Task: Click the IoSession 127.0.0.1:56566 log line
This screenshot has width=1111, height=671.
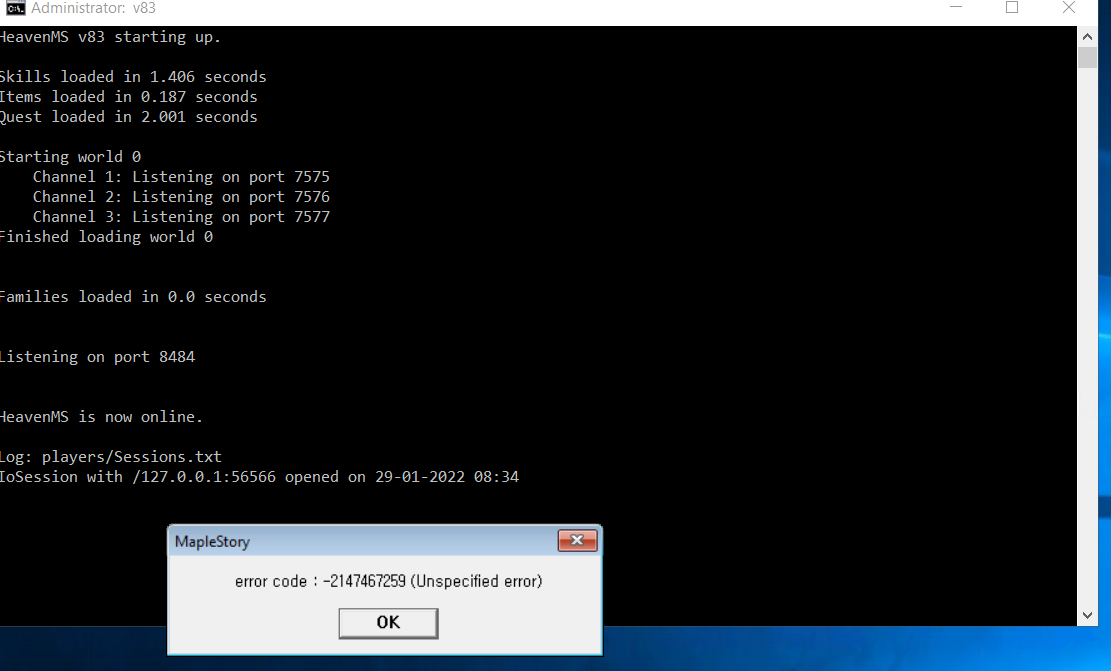Action: point(259,477)
